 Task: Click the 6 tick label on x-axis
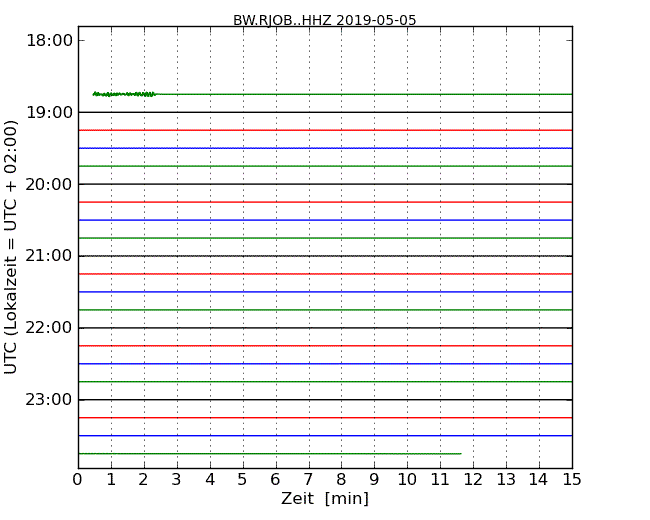click(275, 479)
